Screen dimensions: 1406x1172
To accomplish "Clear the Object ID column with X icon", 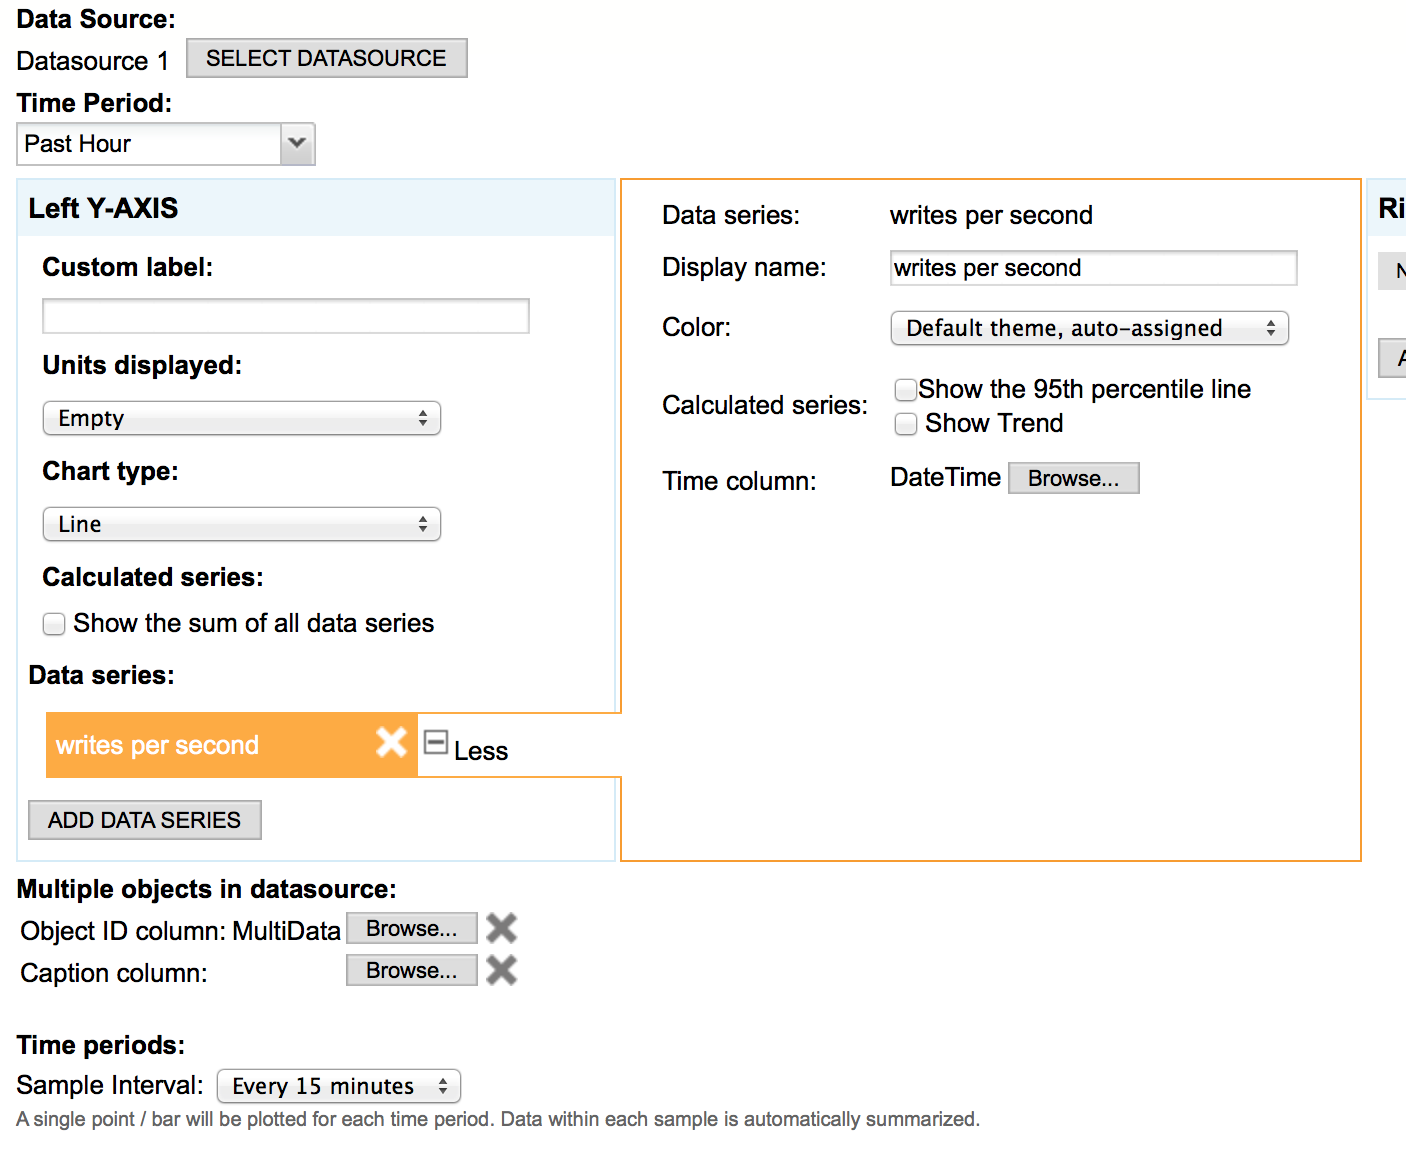I will (x=501, y=928).
